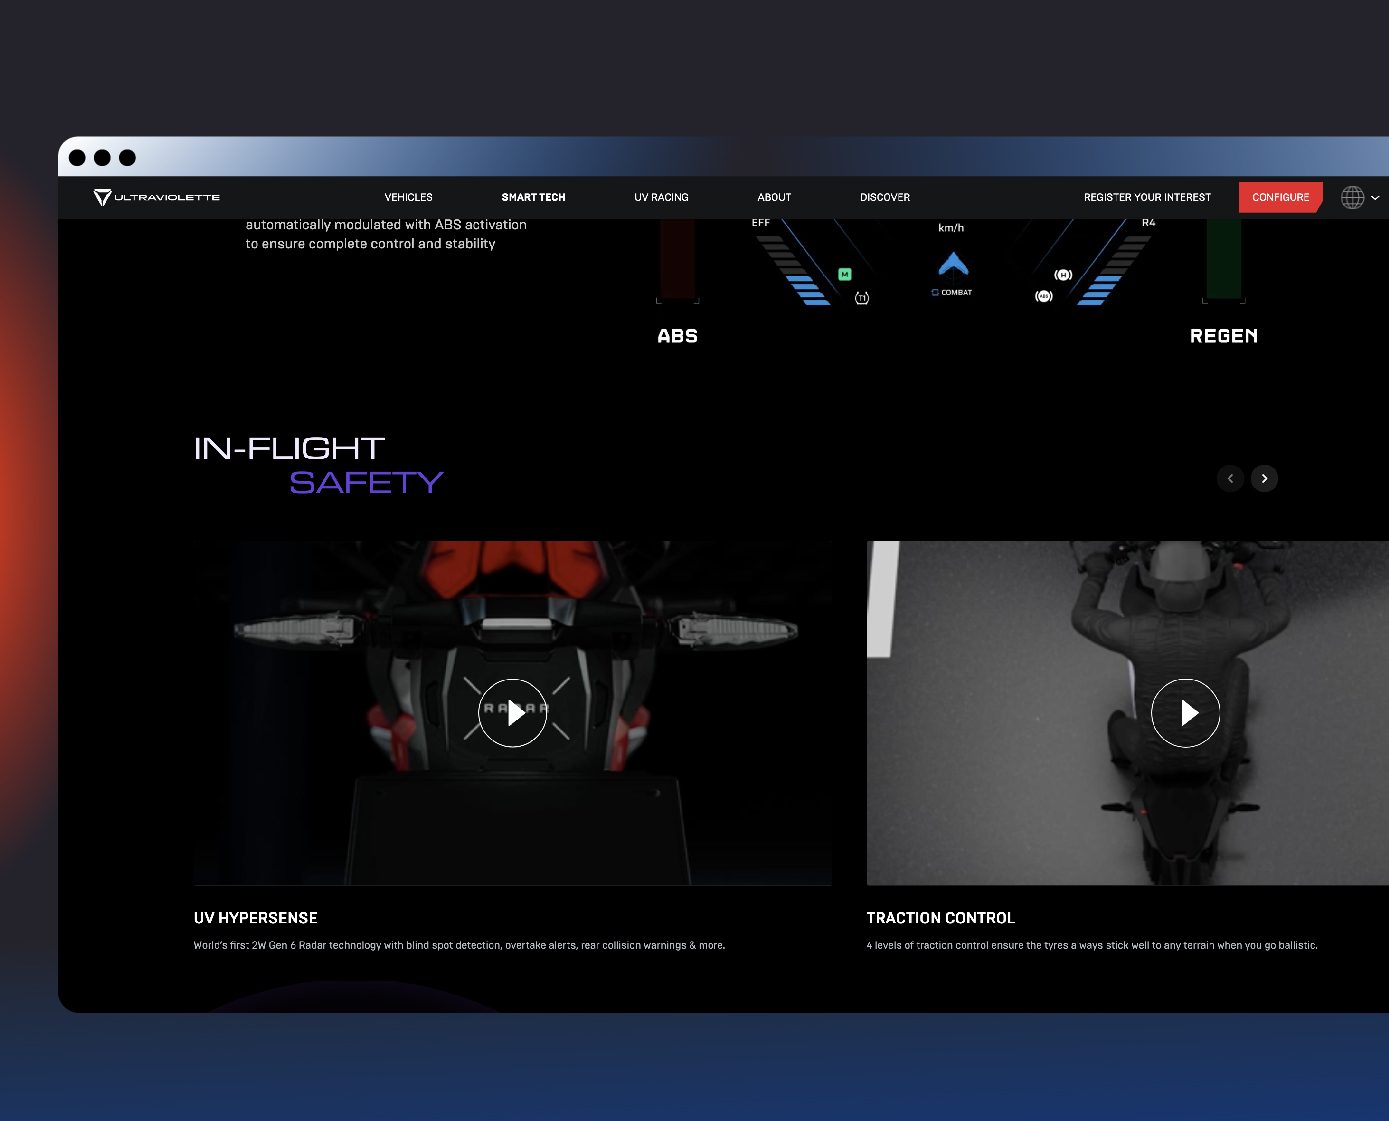Screen dimensions: 1389x1121
Task: Advance to next safety slide
Action: (x=1264, y=478)
